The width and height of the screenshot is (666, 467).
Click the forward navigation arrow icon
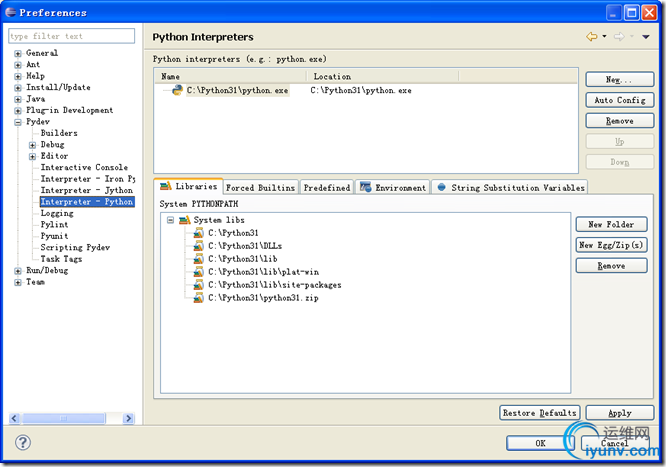[x=619, y=37]
